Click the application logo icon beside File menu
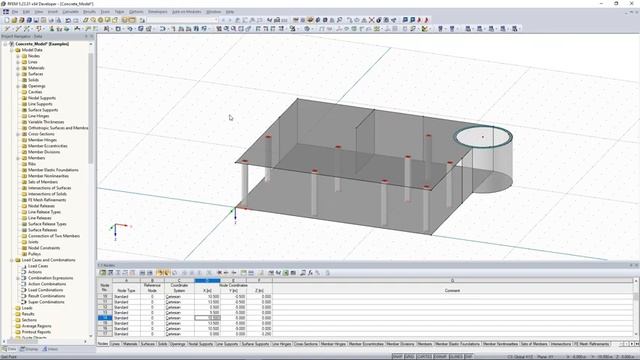Viewport: 640px width, 360px height. coord(6,12)
